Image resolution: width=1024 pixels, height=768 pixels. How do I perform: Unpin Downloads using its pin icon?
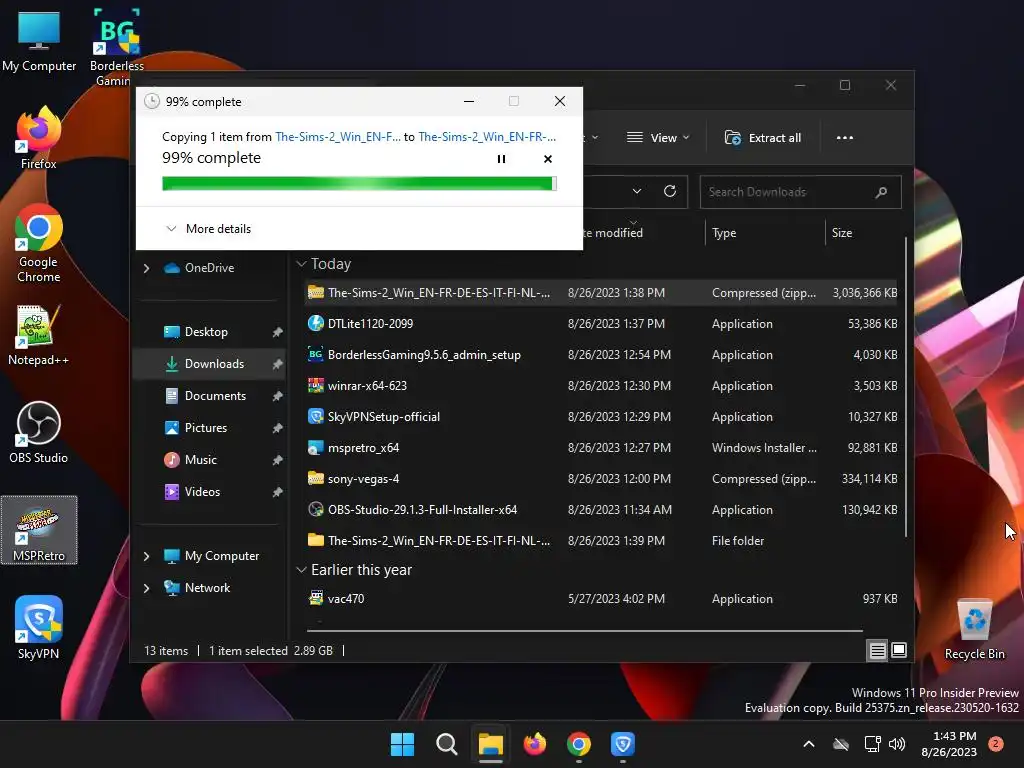click(278, 364)
